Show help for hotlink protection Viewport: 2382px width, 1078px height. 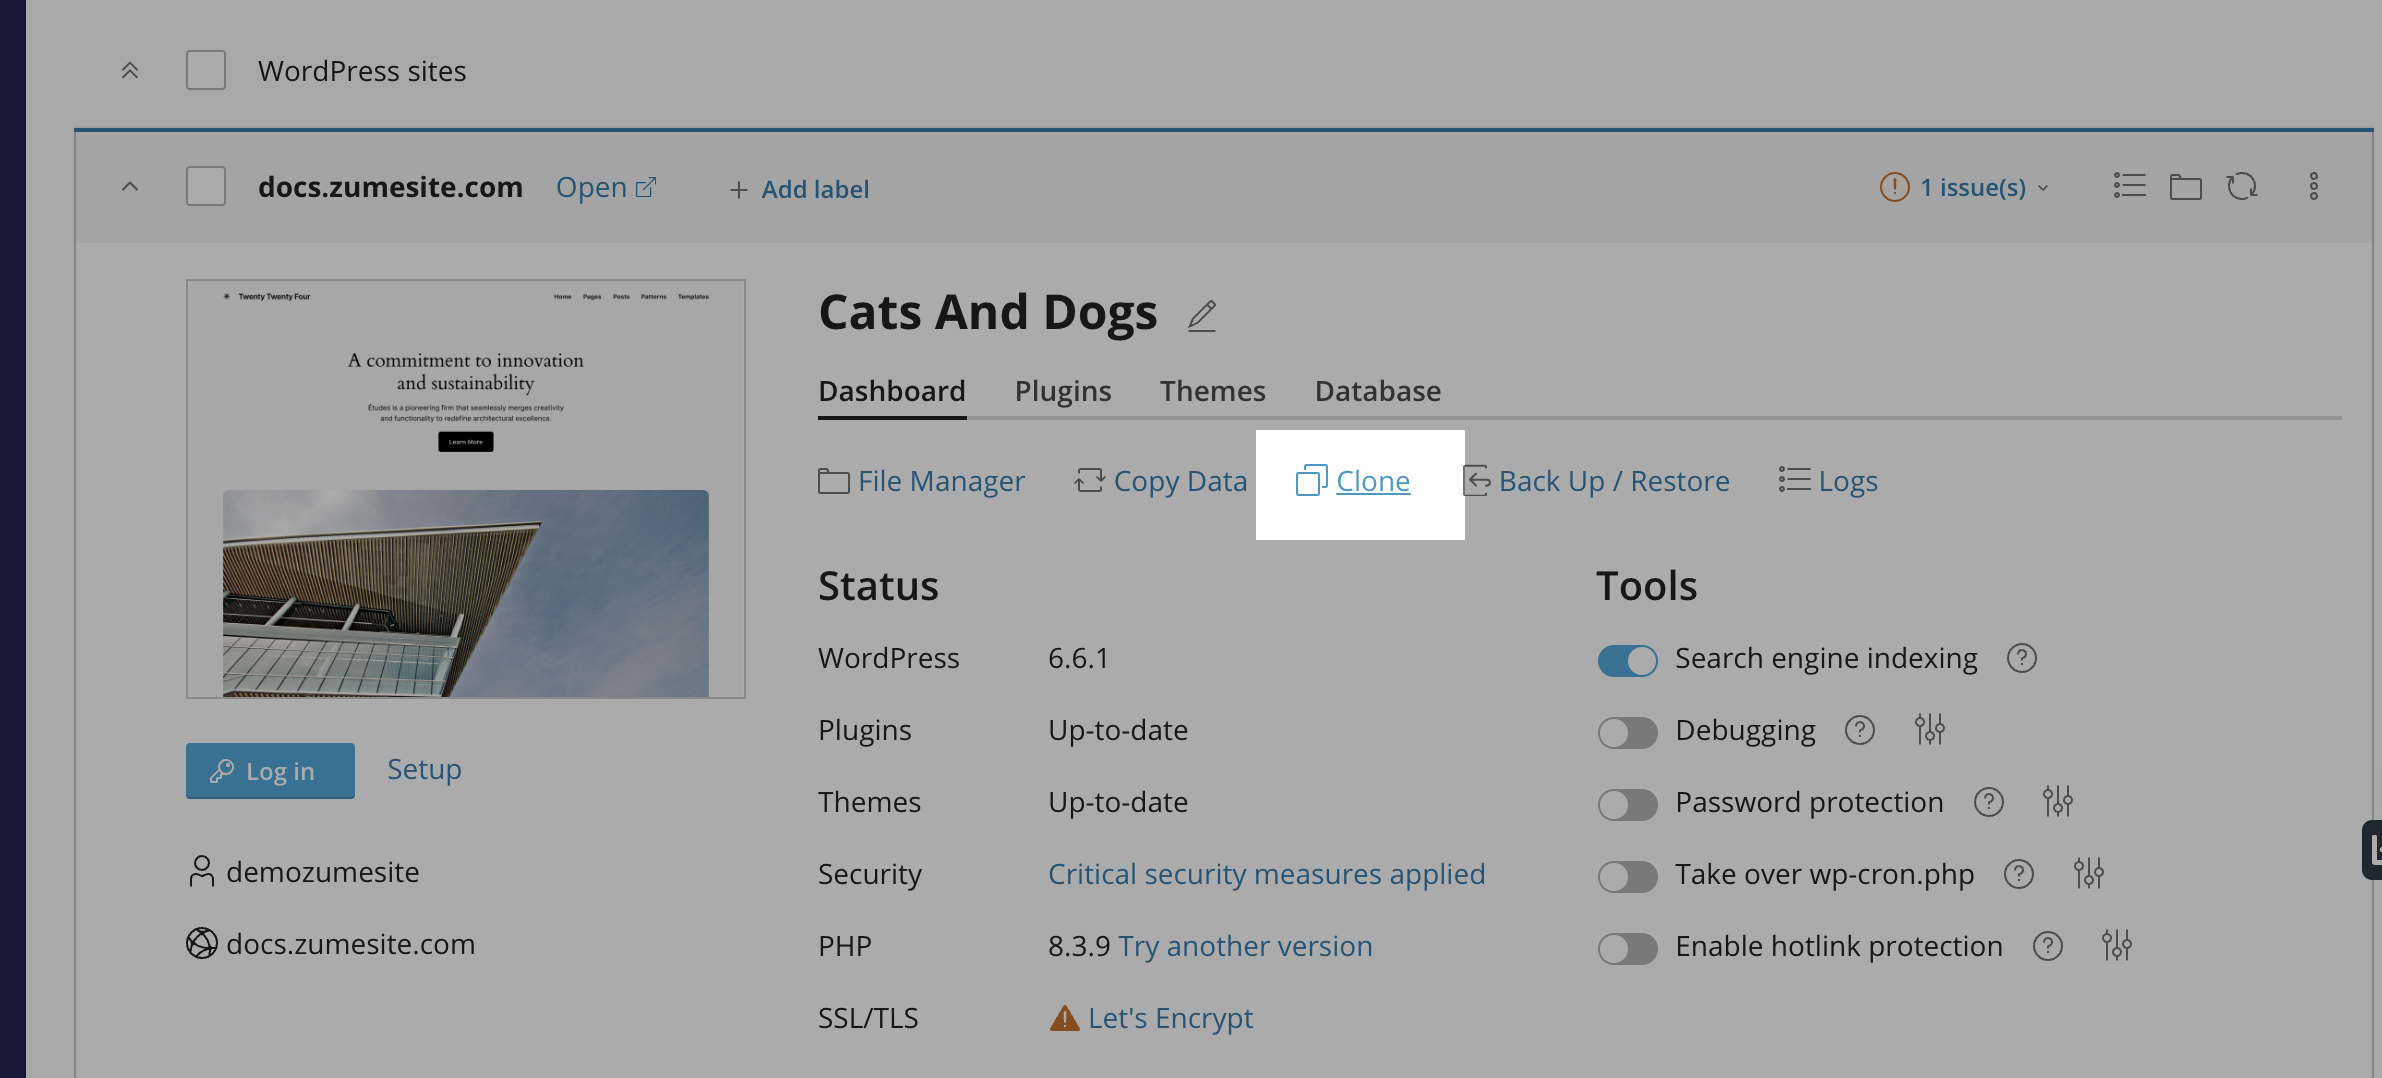[2048, 946]
